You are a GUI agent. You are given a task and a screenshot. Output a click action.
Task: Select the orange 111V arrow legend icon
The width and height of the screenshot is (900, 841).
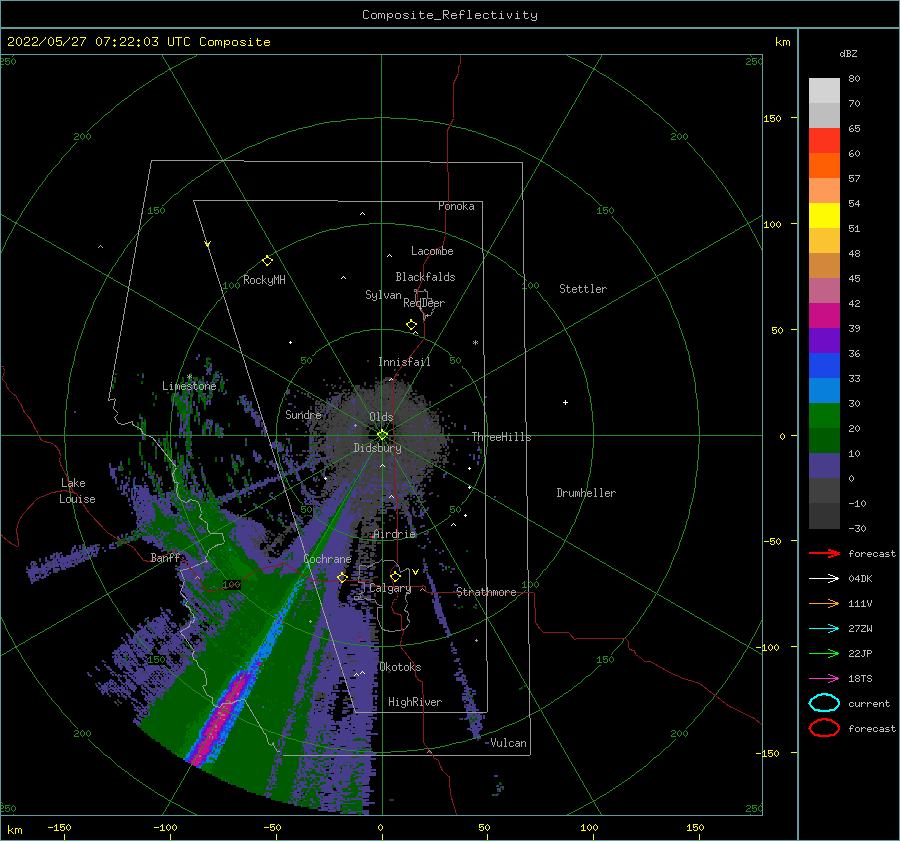click(824, 603)
